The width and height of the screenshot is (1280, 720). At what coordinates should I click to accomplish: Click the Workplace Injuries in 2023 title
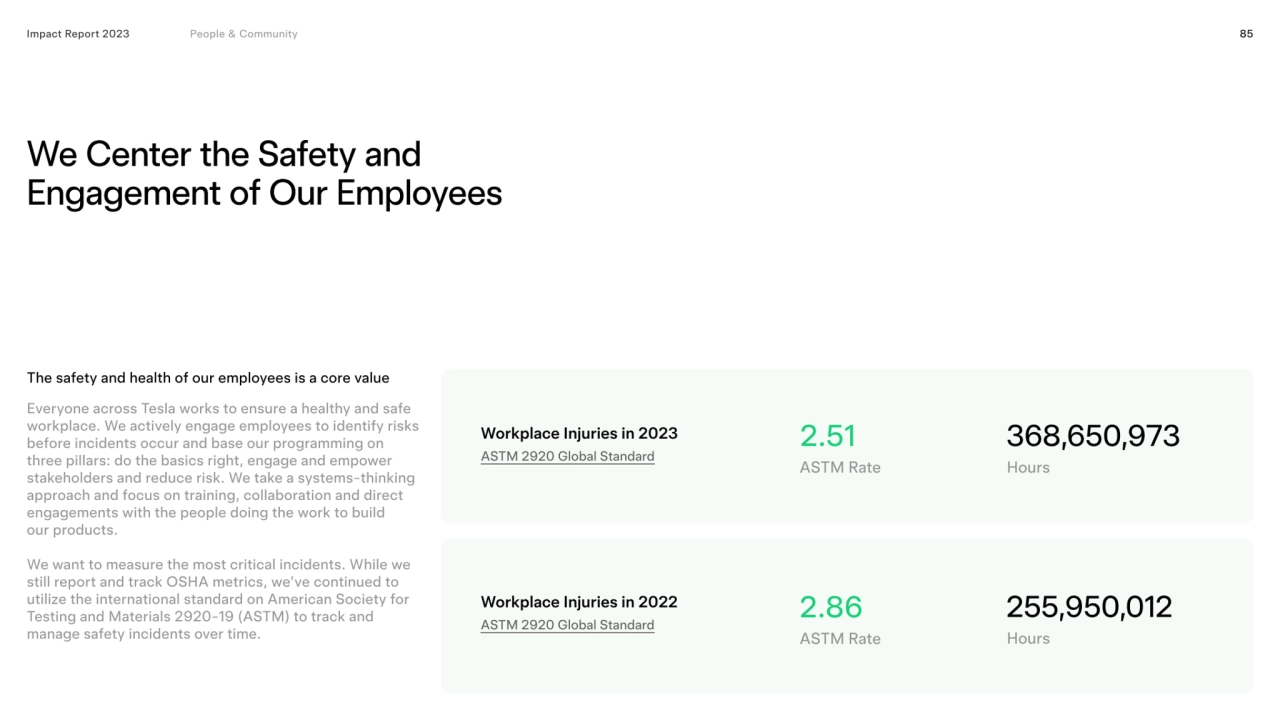[579, 433]
